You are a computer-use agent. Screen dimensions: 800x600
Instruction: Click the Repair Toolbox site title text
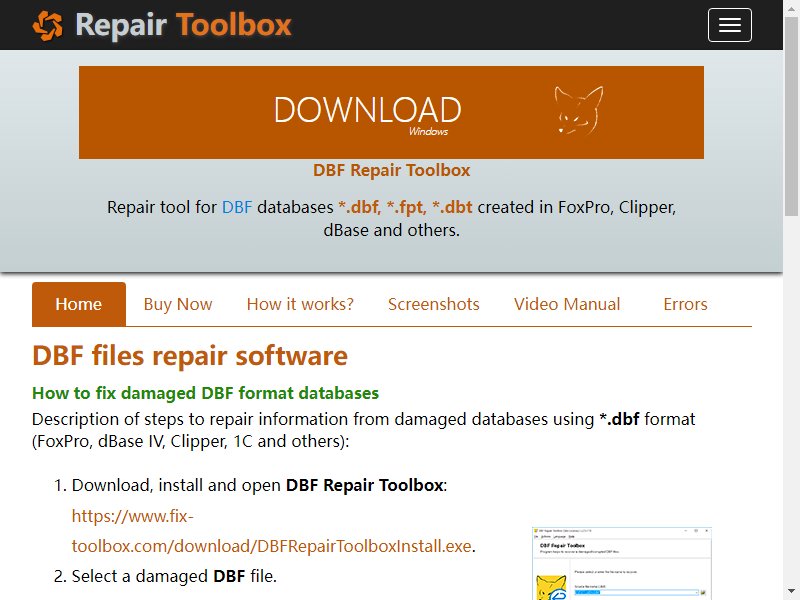point(183,25)
